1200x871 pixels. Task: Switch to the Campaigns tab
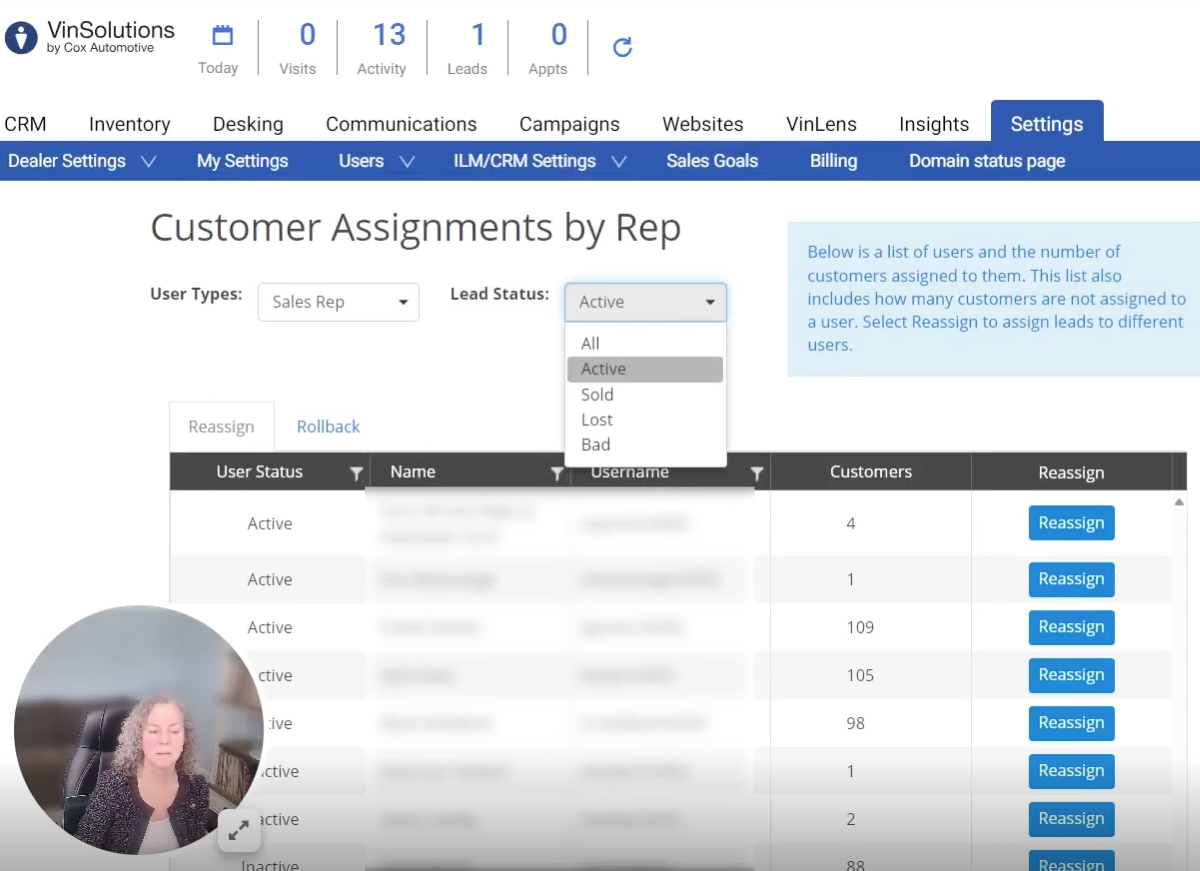pyautogui.click(x=569, y=124)
